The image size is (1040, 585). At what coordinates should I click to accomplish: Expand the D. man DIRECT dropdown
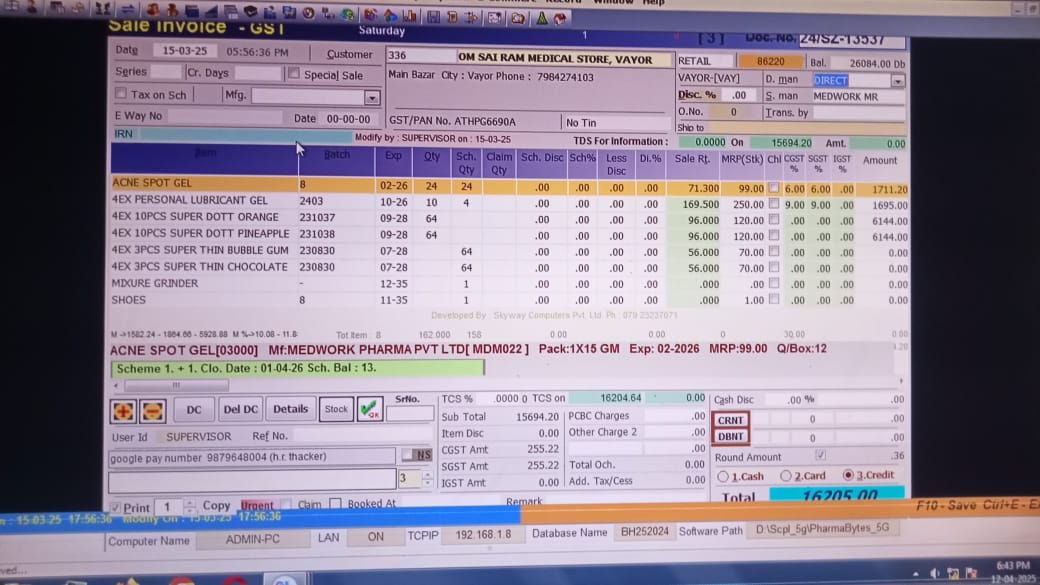coord(897,80)
